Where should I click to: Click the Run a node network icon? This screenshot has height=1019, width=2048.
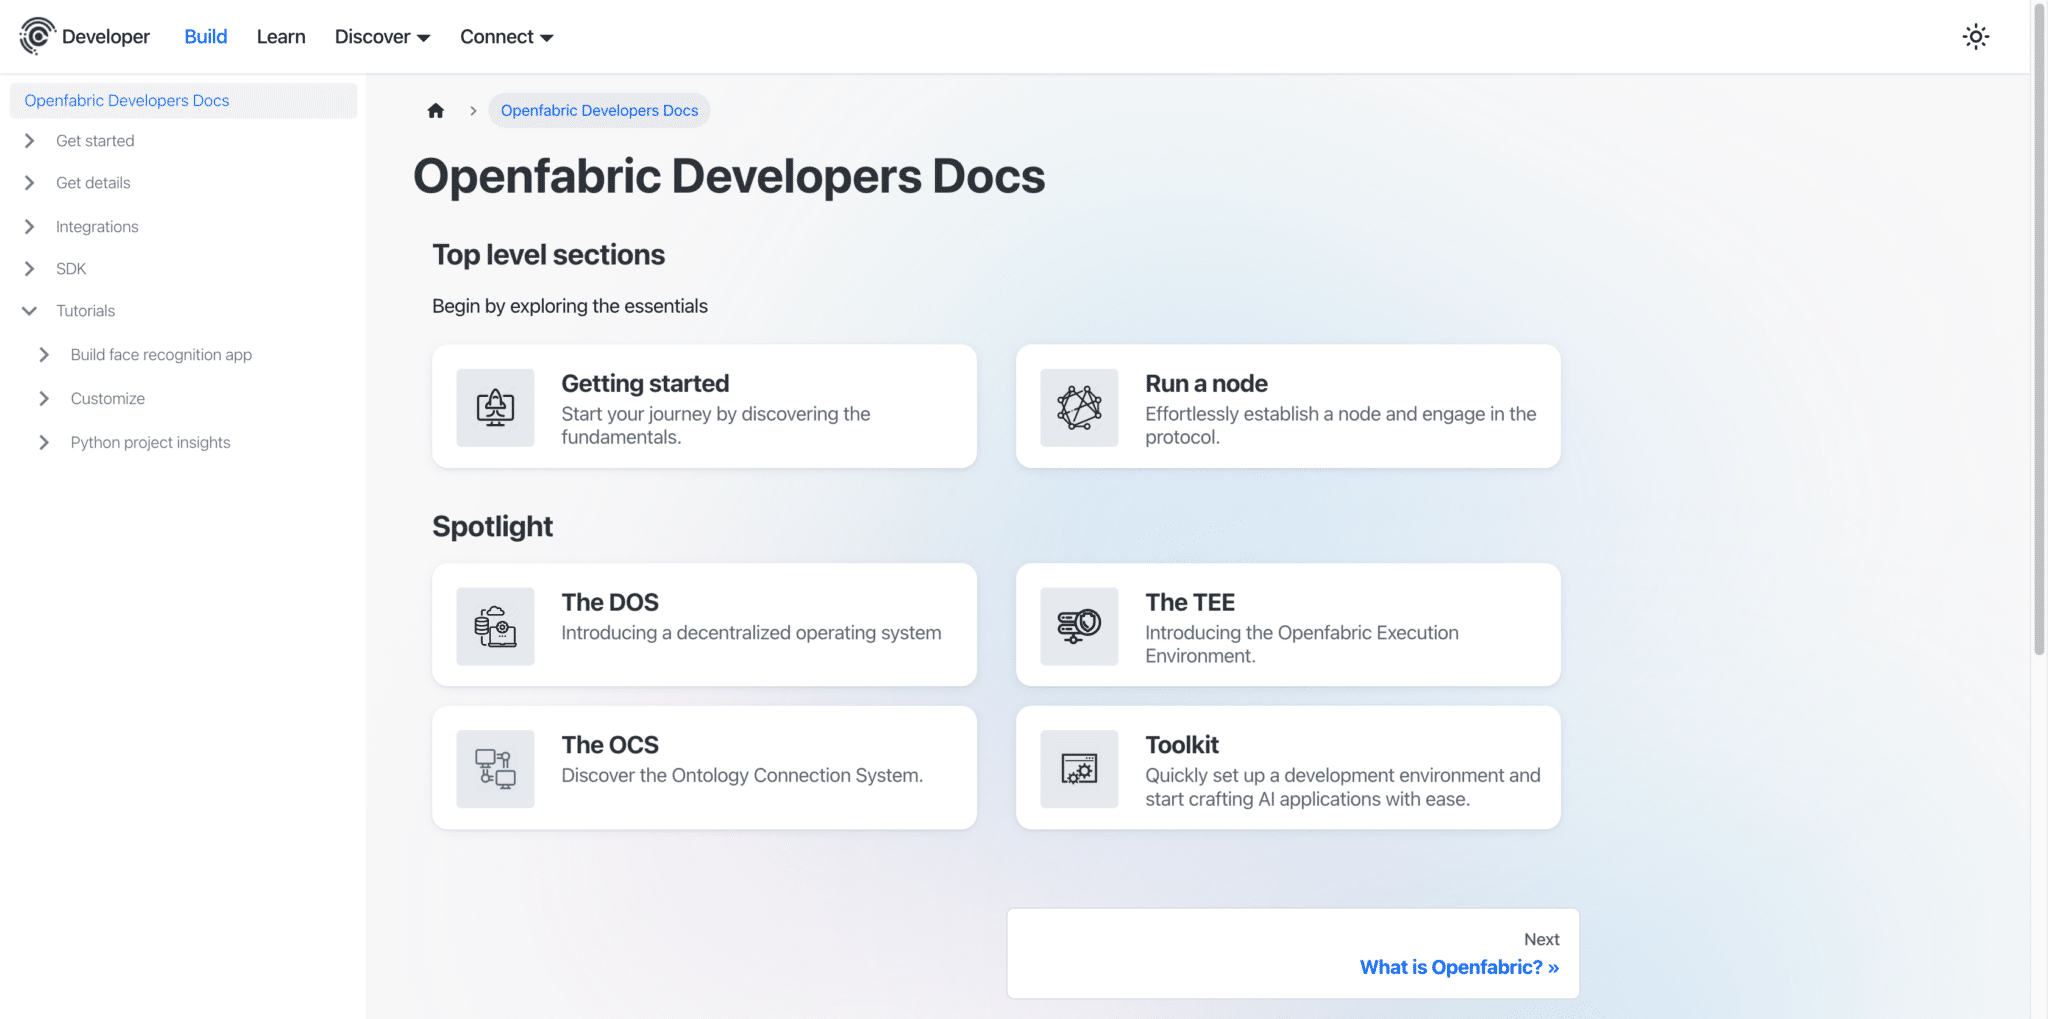[1079, 407]
